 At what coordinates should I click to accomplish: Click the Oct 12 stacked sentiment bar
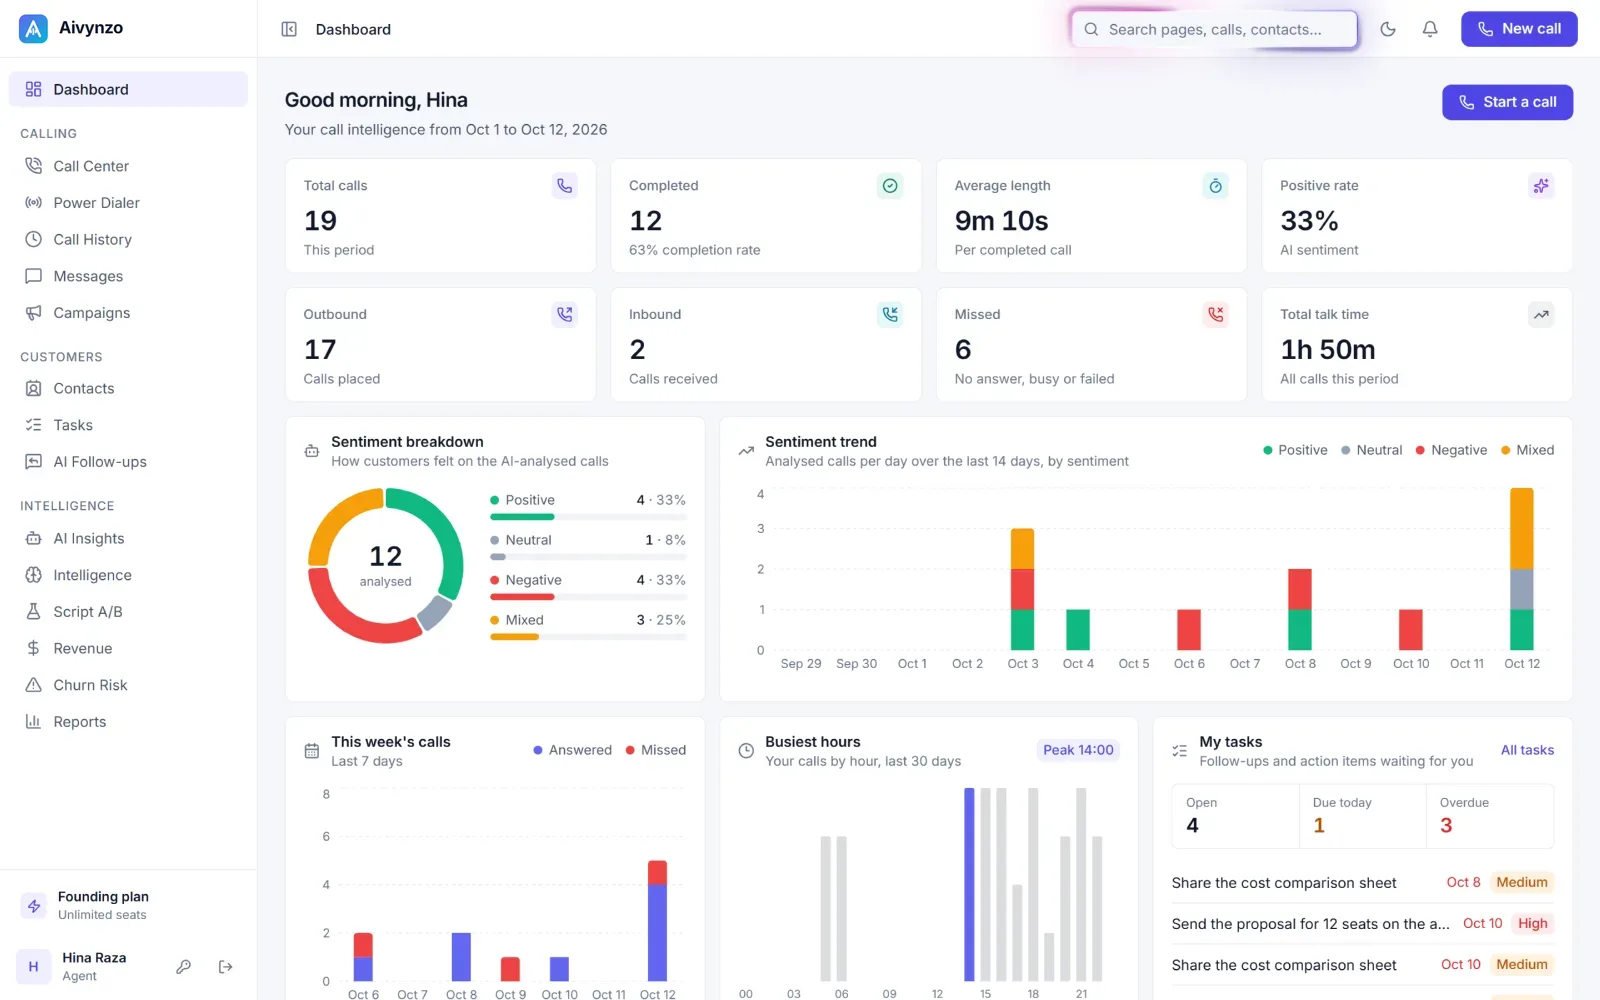(x=1522, y=569)
